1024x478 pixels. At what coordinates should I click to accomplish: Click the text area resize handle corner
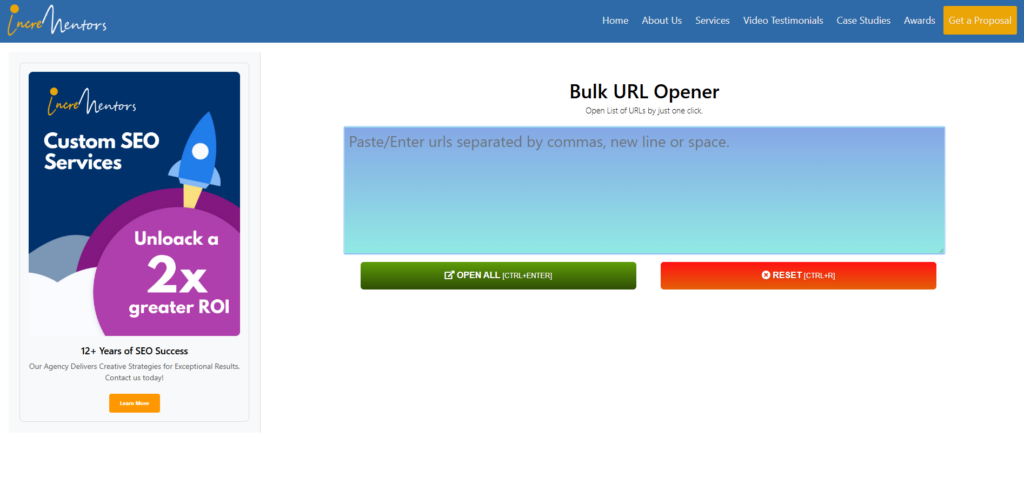[941, 250]
